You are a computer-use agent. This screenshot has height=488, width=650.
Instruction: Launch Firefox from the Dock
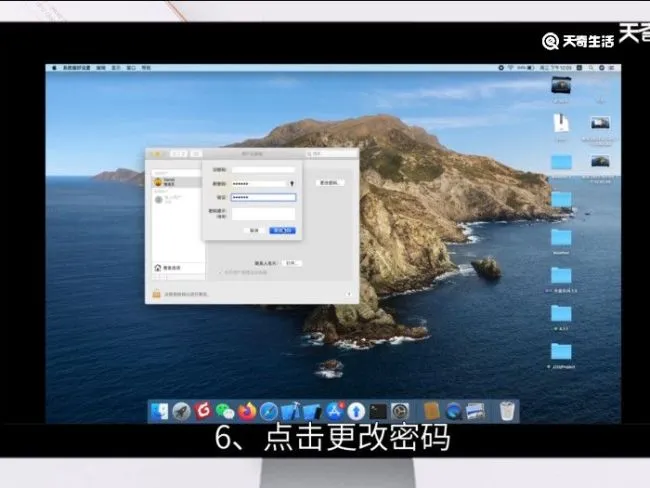coord(247,411)
